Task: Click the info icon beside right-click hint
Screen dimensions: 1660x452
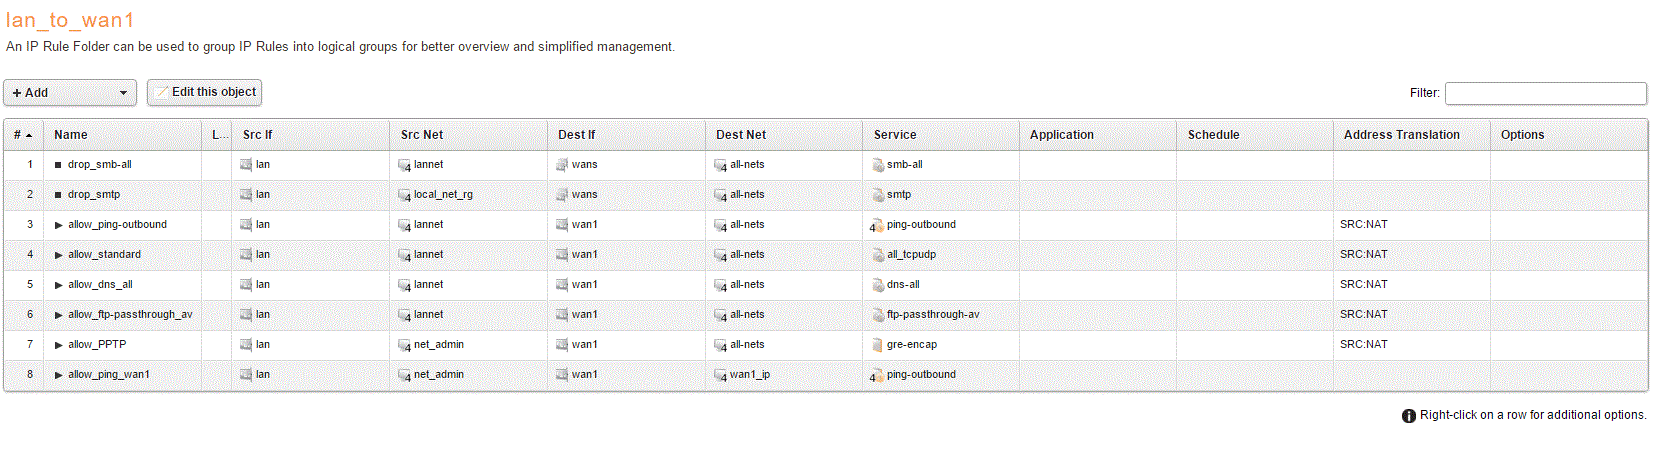Action: pyautogui.click(x=1409, y=416)
